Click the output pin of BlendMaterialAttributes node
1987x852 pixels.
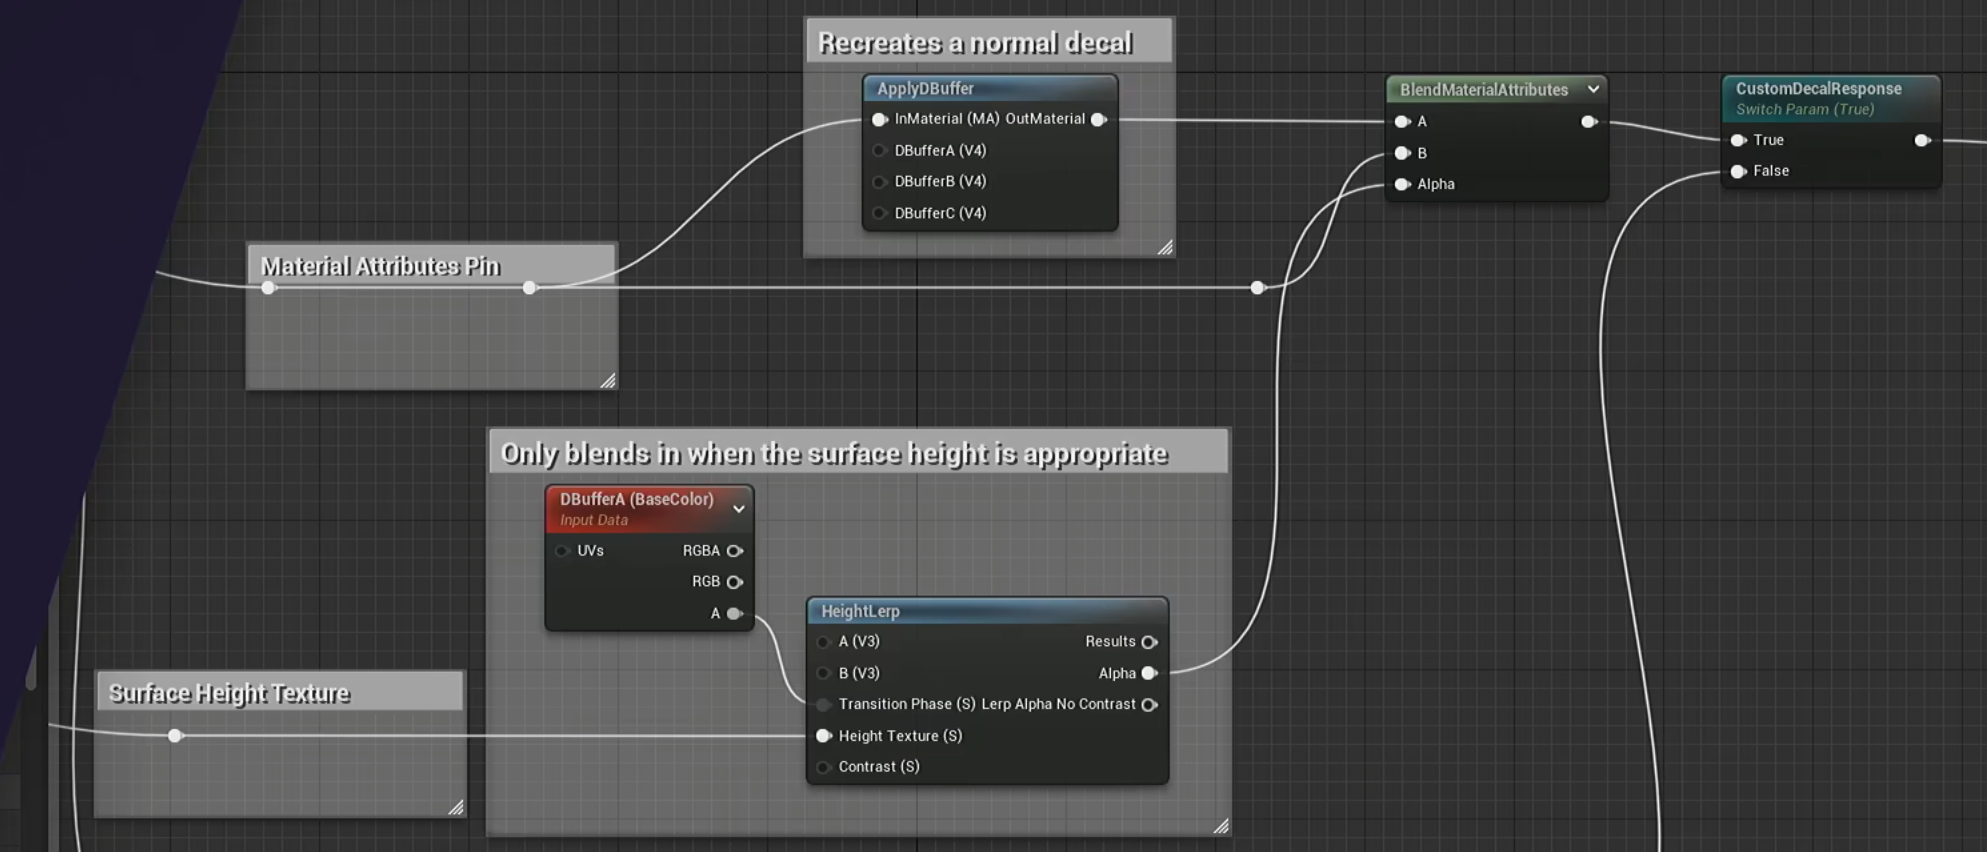pos(1588,122)
